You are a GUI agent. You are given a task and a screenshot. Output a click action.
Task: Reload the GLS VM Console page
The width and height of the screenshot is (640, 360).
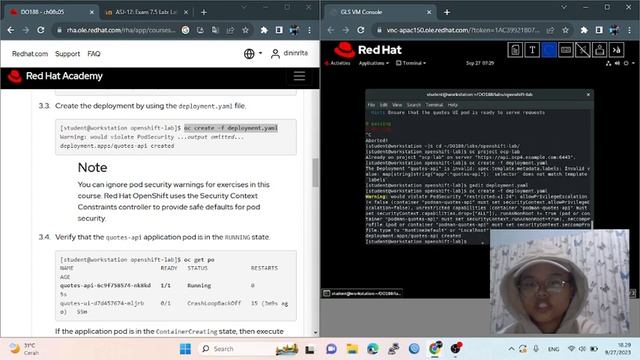point(360,30)
